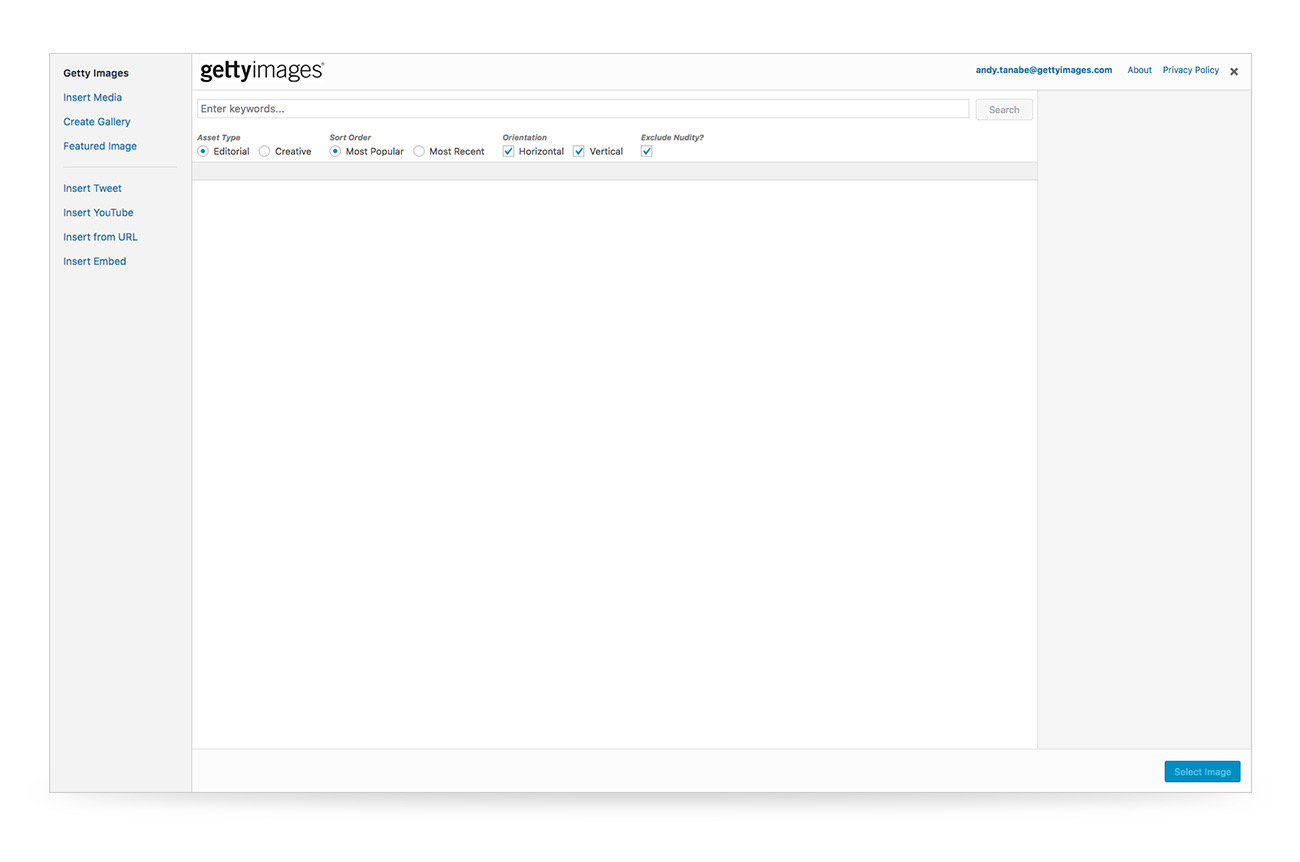This screenshot has width=1300, height=862.
Task: Select Insert YouTube option
Action: coord(98,213)
